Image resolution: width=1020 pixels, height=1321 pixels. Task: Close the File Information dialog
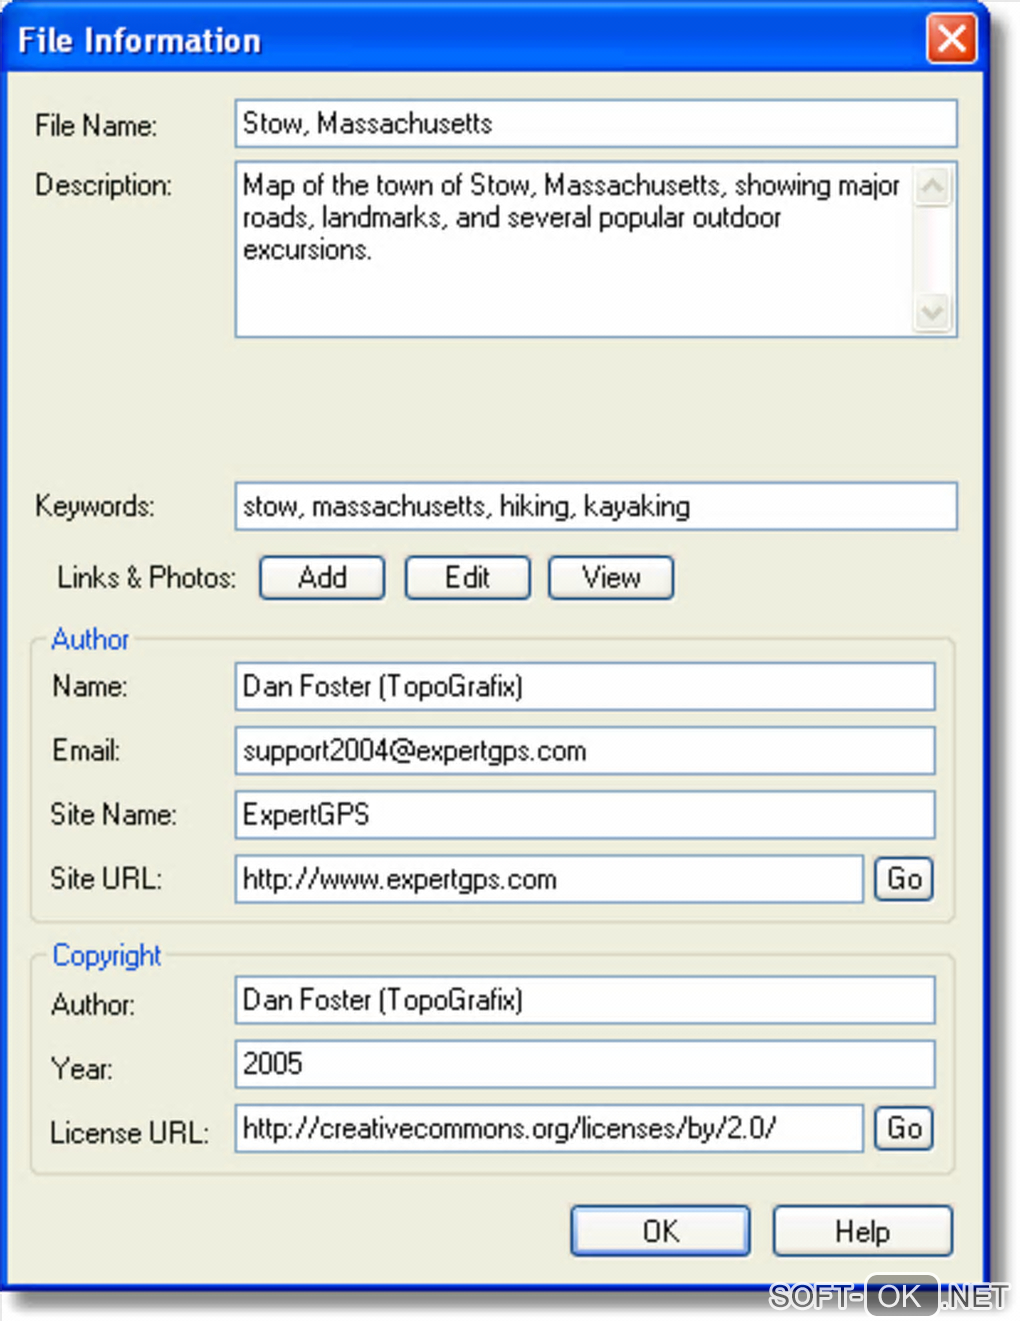click(x=951, y=40)
